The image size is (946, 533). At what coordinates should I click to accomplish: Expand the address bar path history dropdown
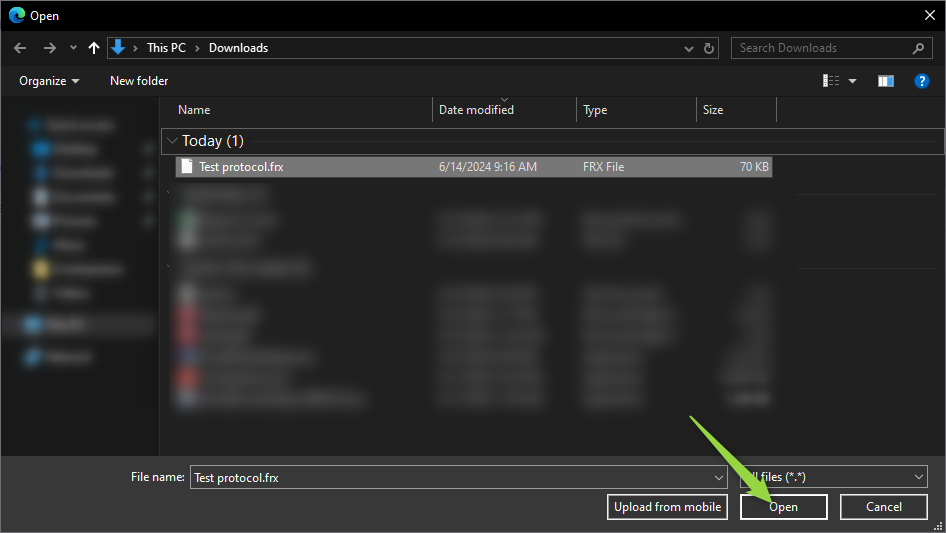[689, 48]
